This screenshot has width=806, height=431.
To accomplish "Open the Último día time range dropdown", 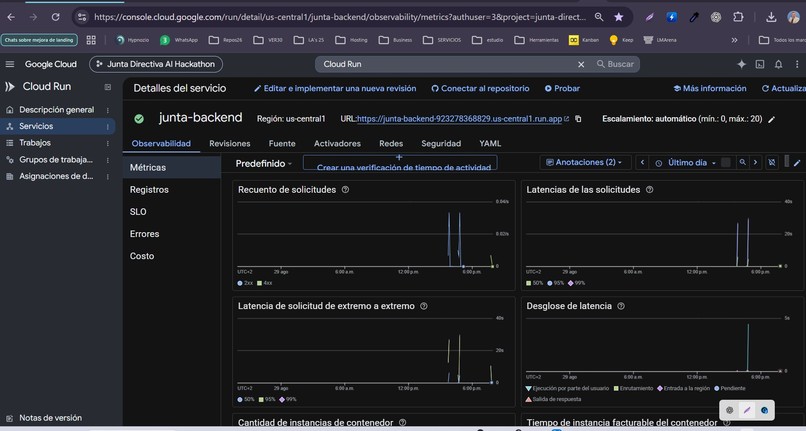I will click(686, 163).
